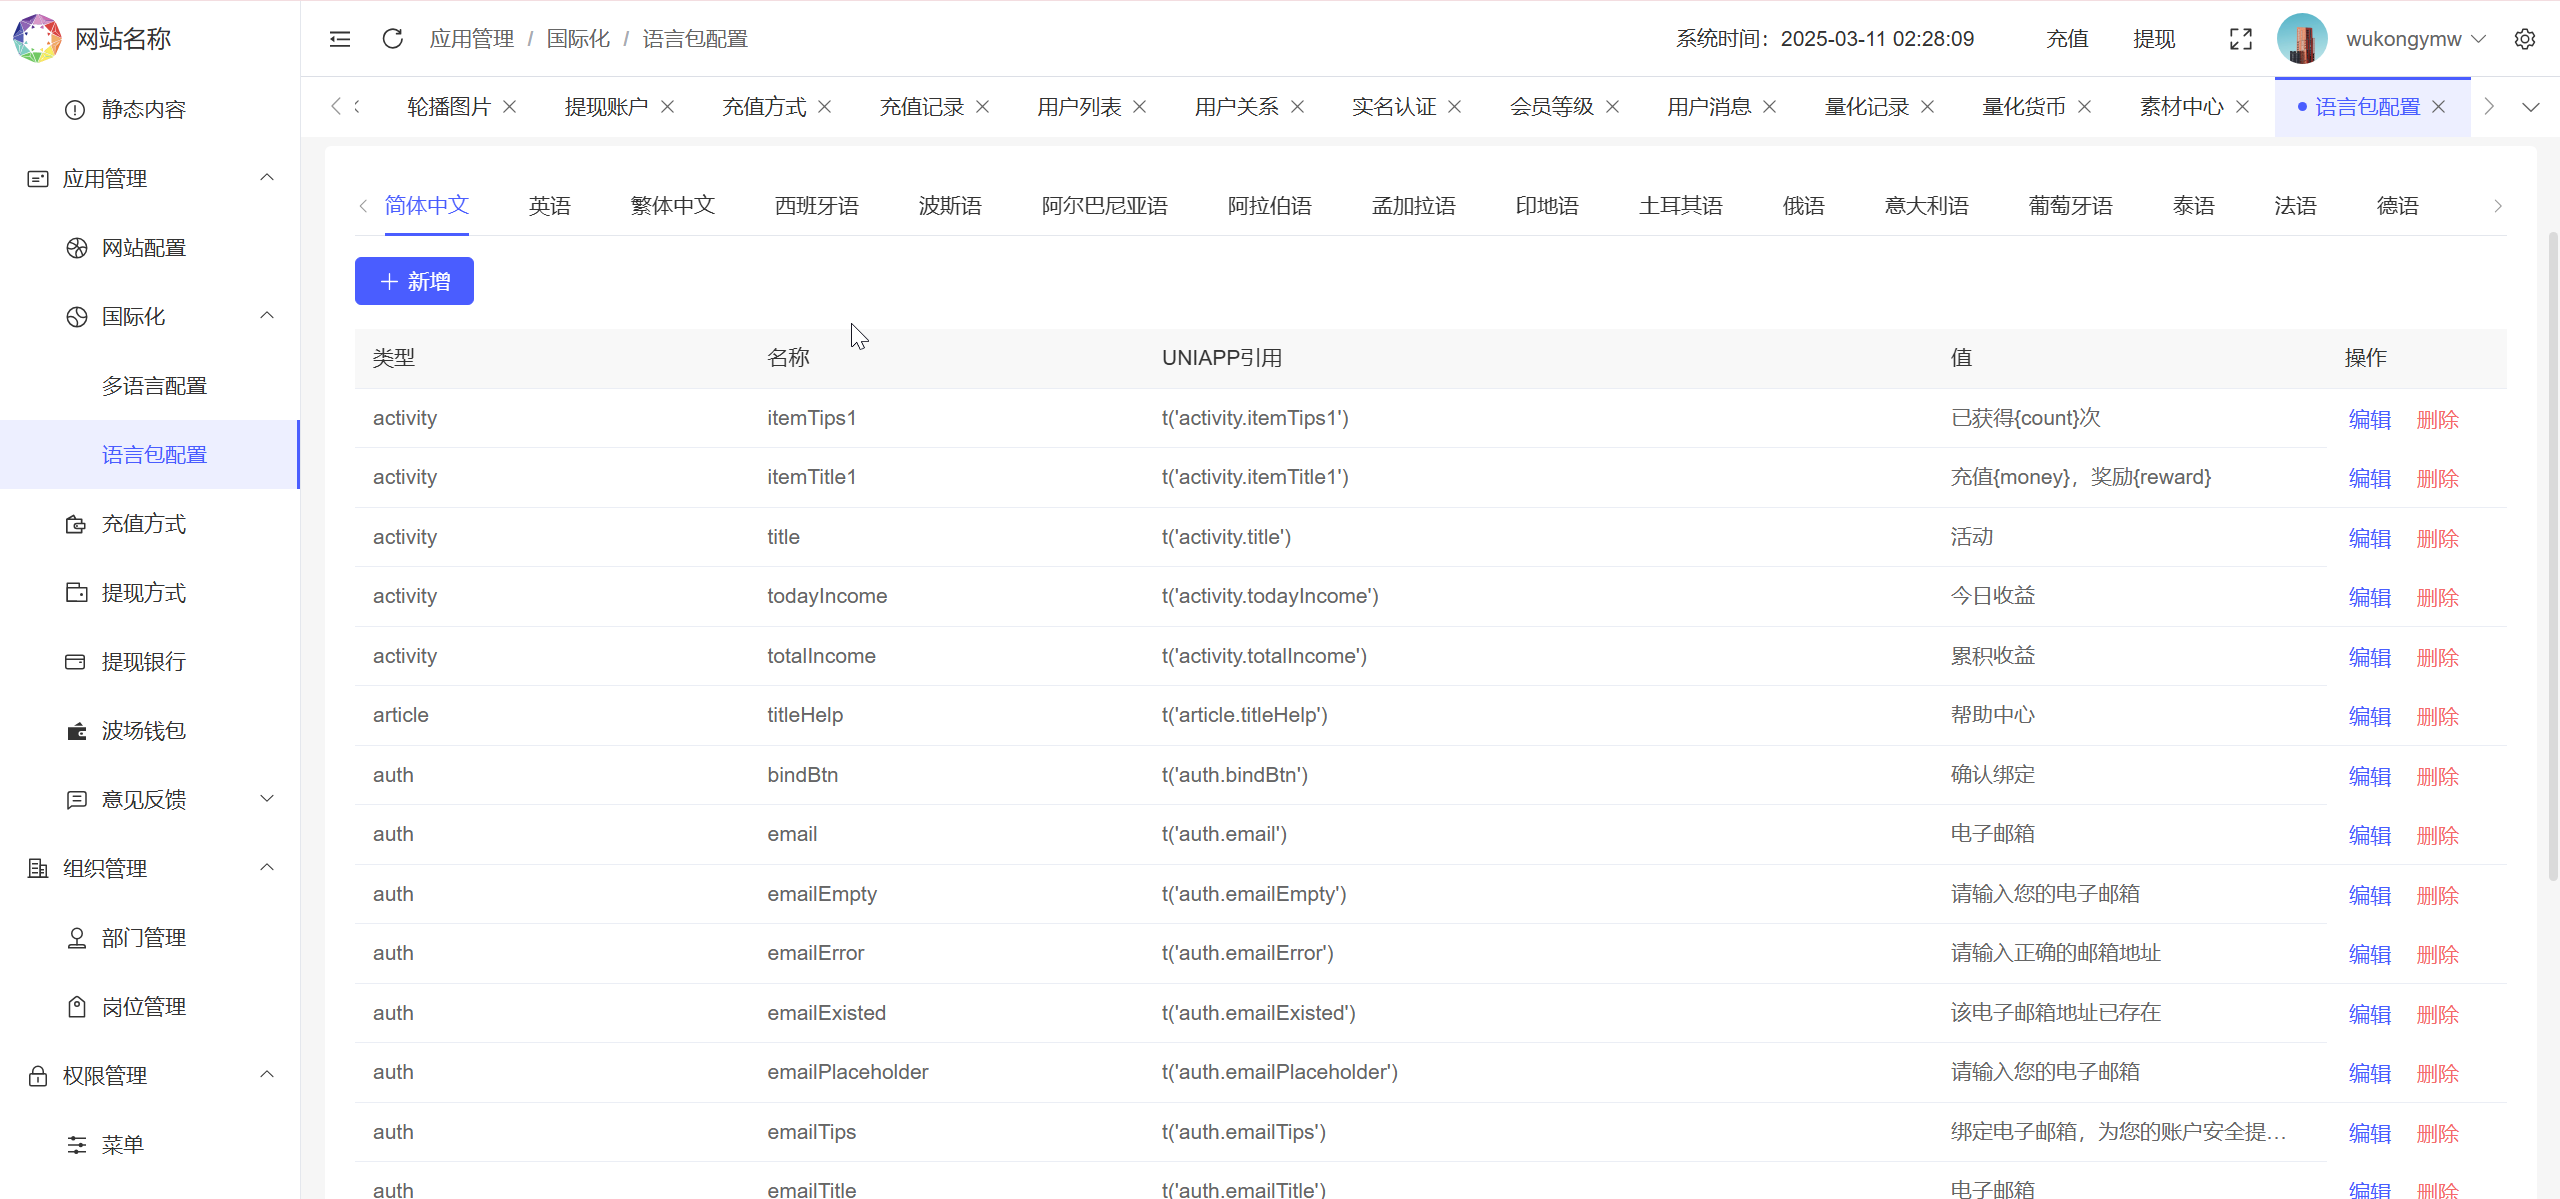This screenshot has width=2560, height=1199.
Task: Collapse the 权限管理 section
Action: point(266,1074)
